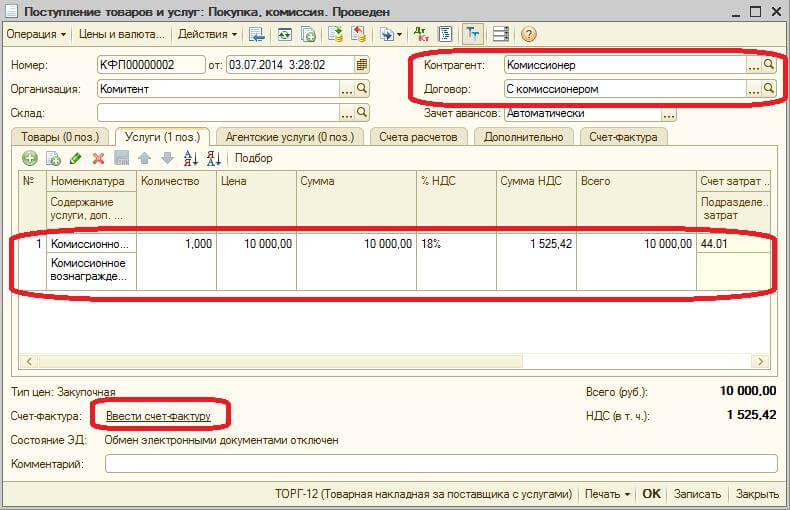Image resolution: width=790 pixels, height=510 pixels.
Task: Expand the Действия dropdown menu
Action: 207,34
